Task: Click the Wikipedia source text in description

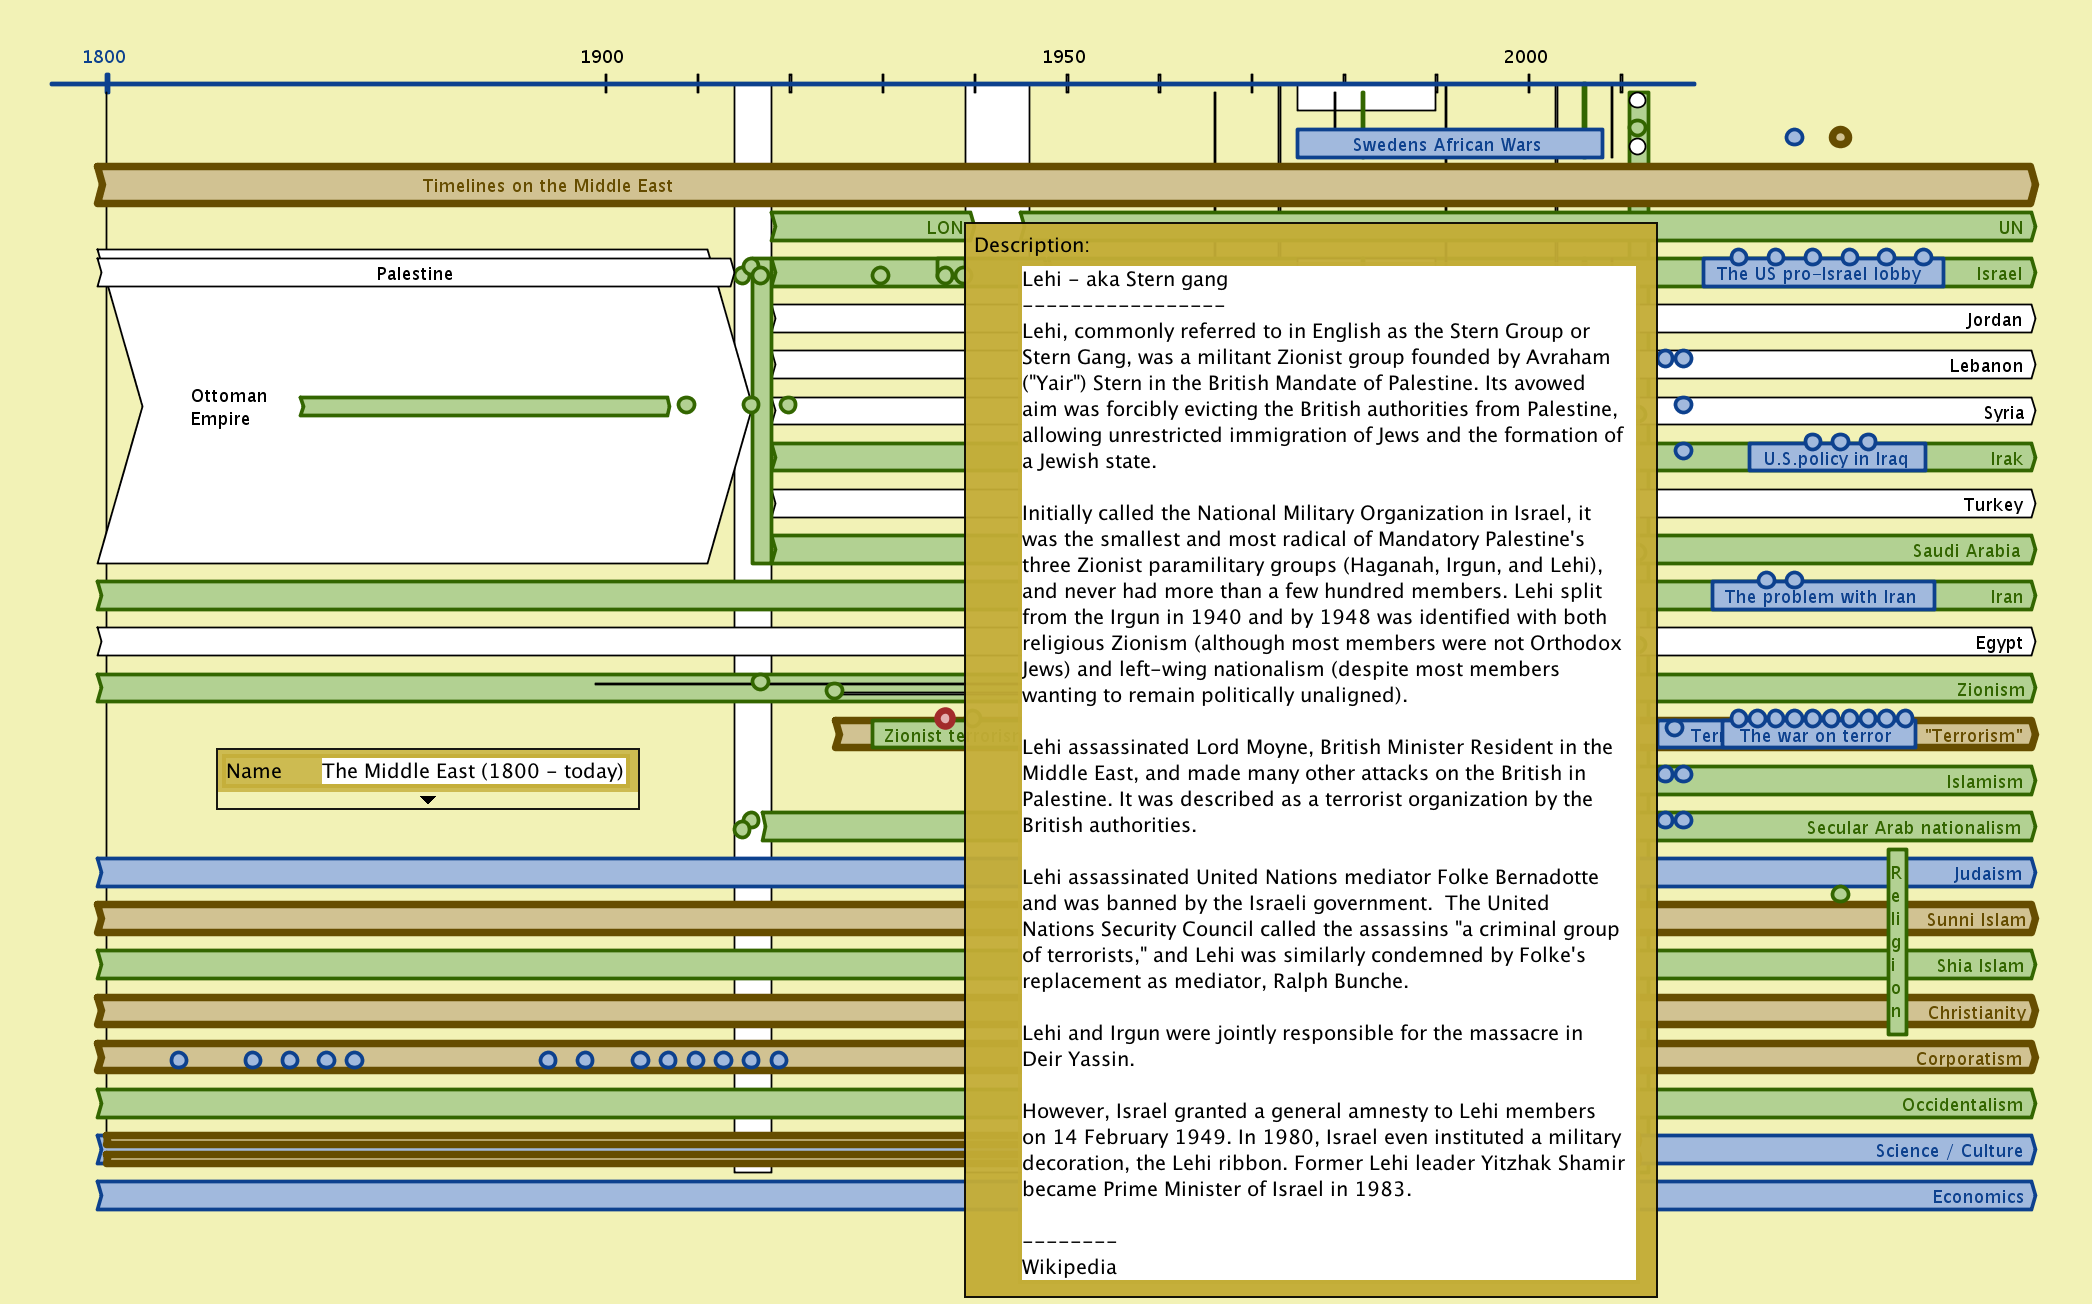Action: (1069, 1267)
